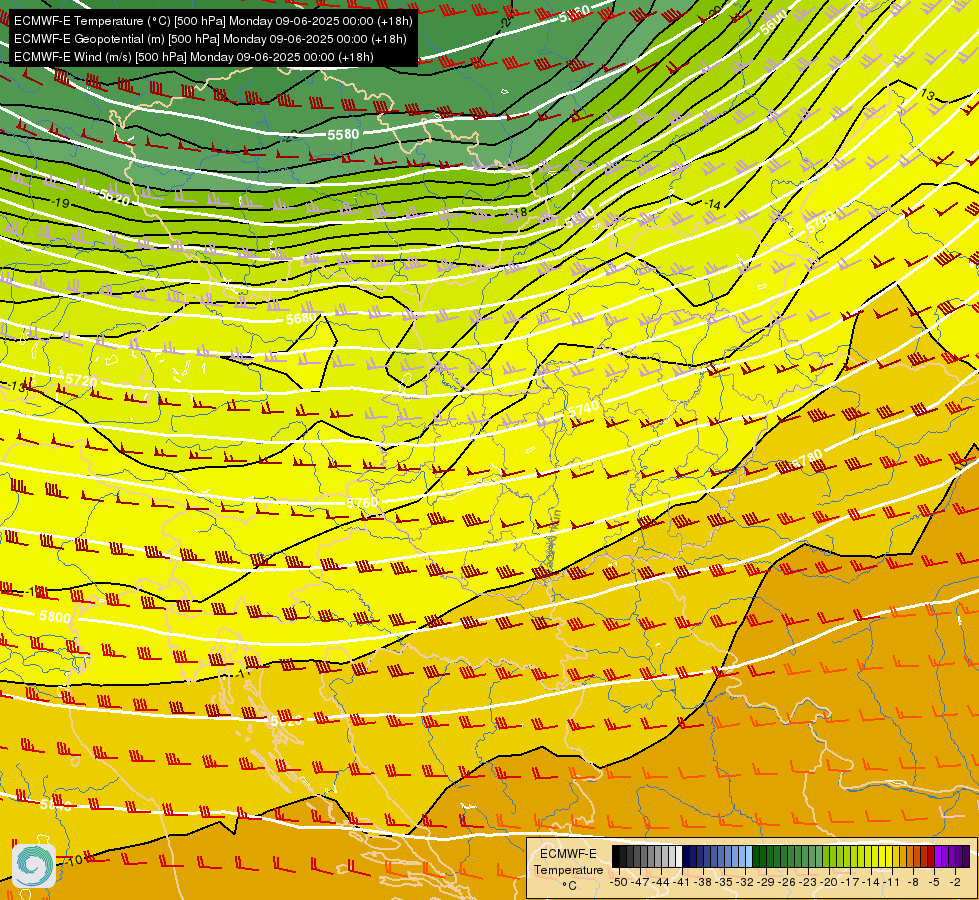
Task: Click the legend tick label -23
Action: point(809,882)
